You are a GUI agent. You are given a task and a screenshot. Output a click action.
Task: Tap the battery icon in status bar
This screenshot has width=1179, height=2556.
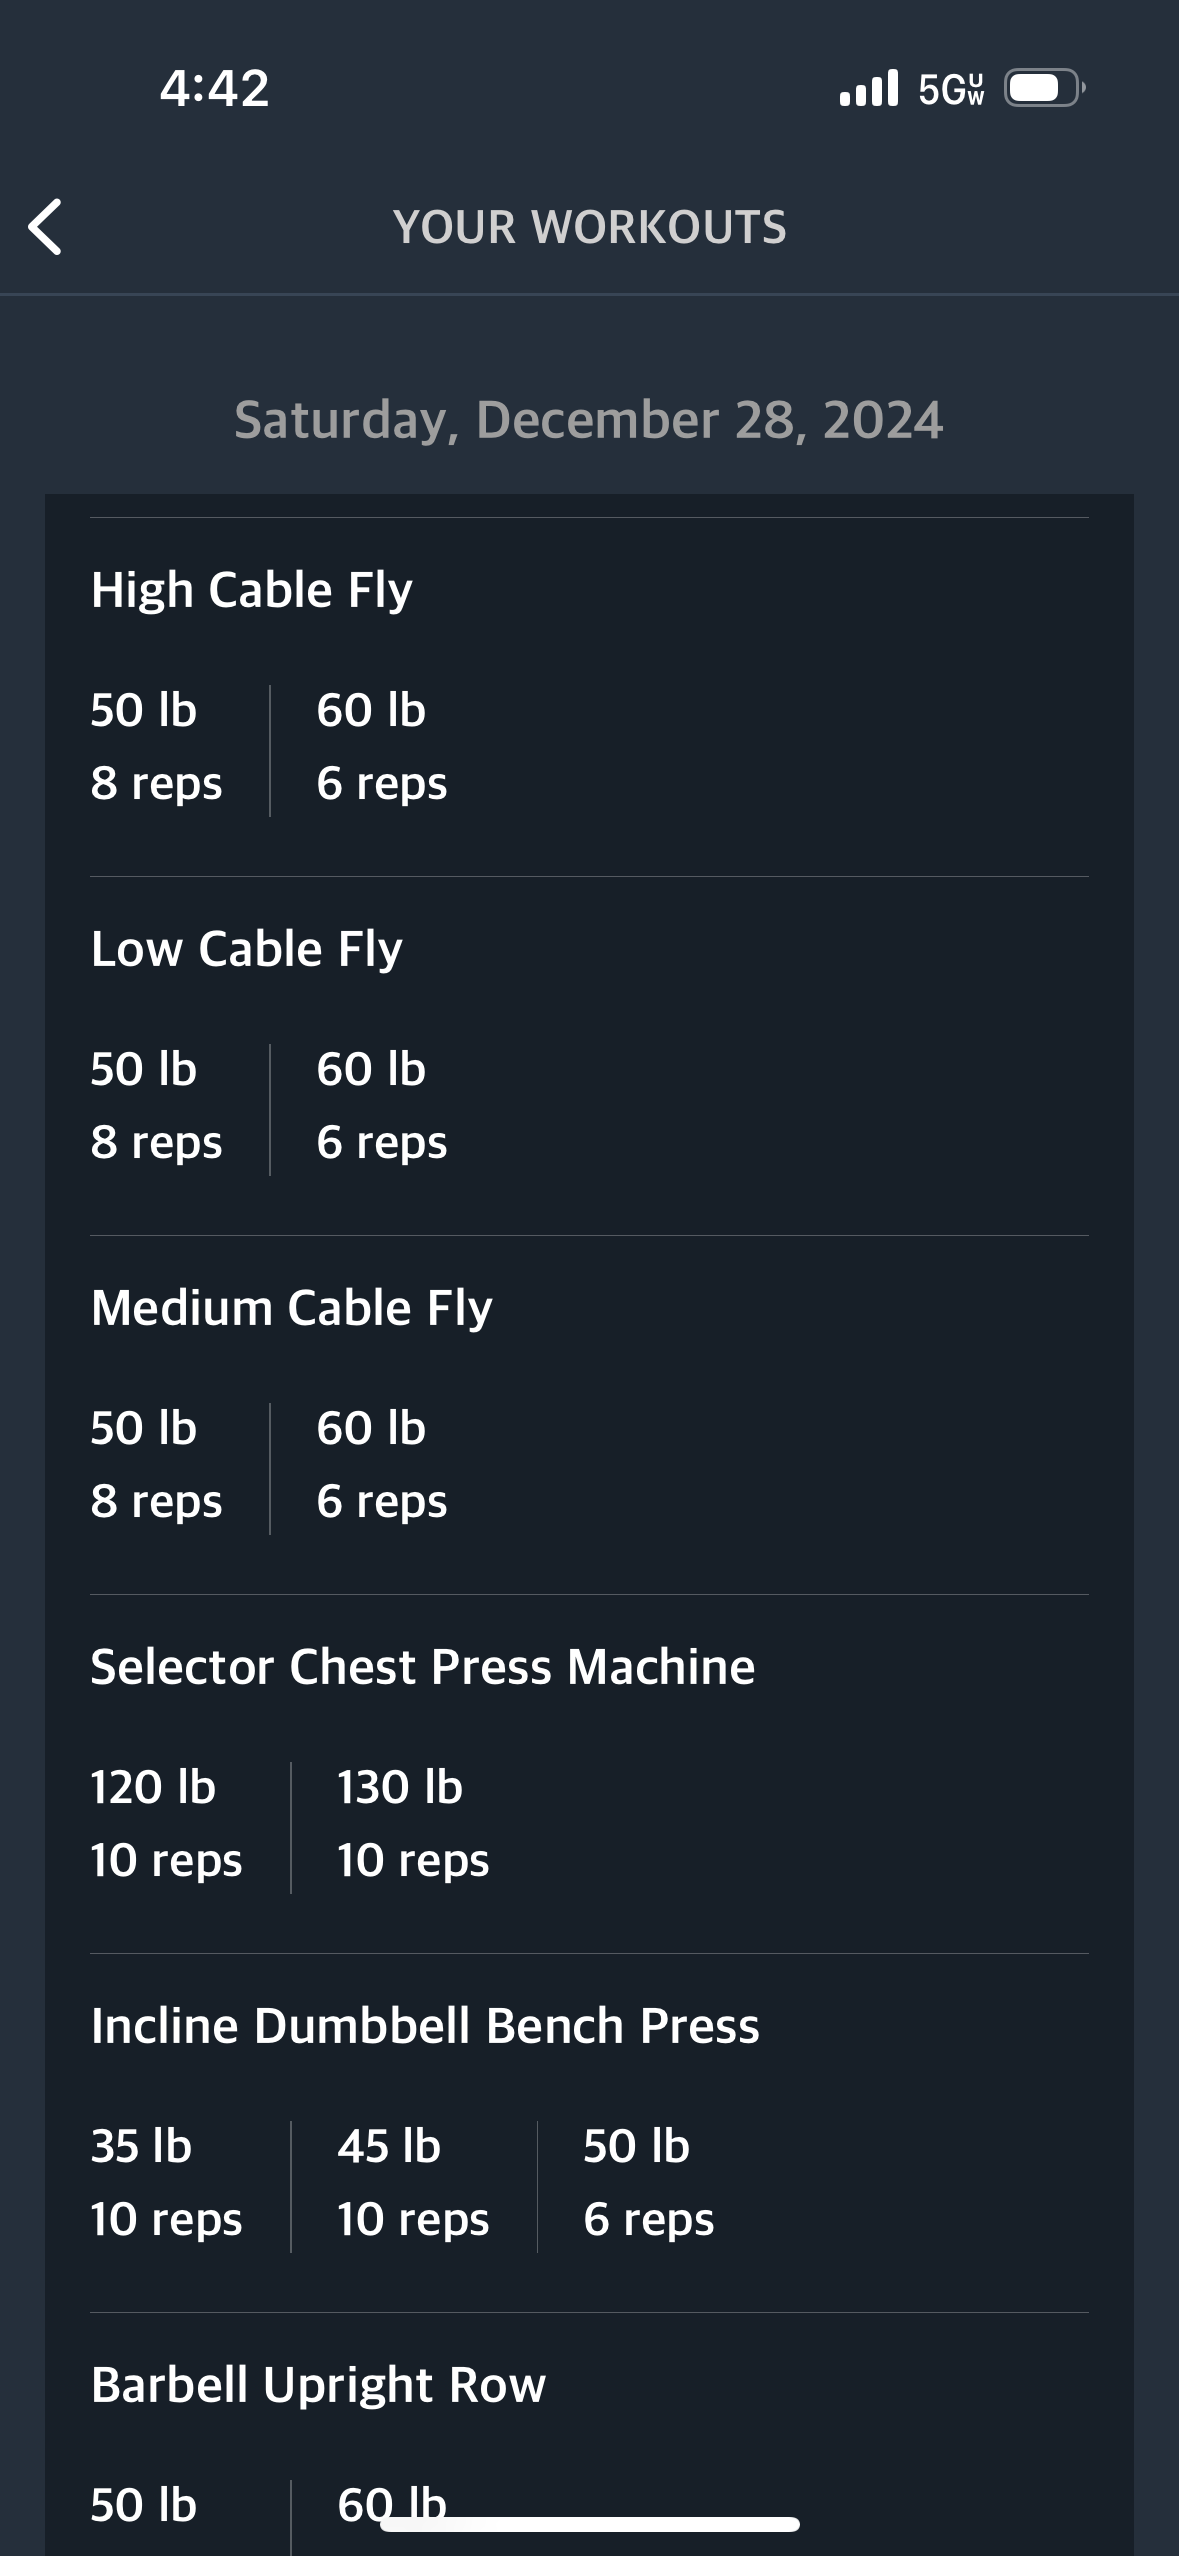click(x=1045, y=88)
